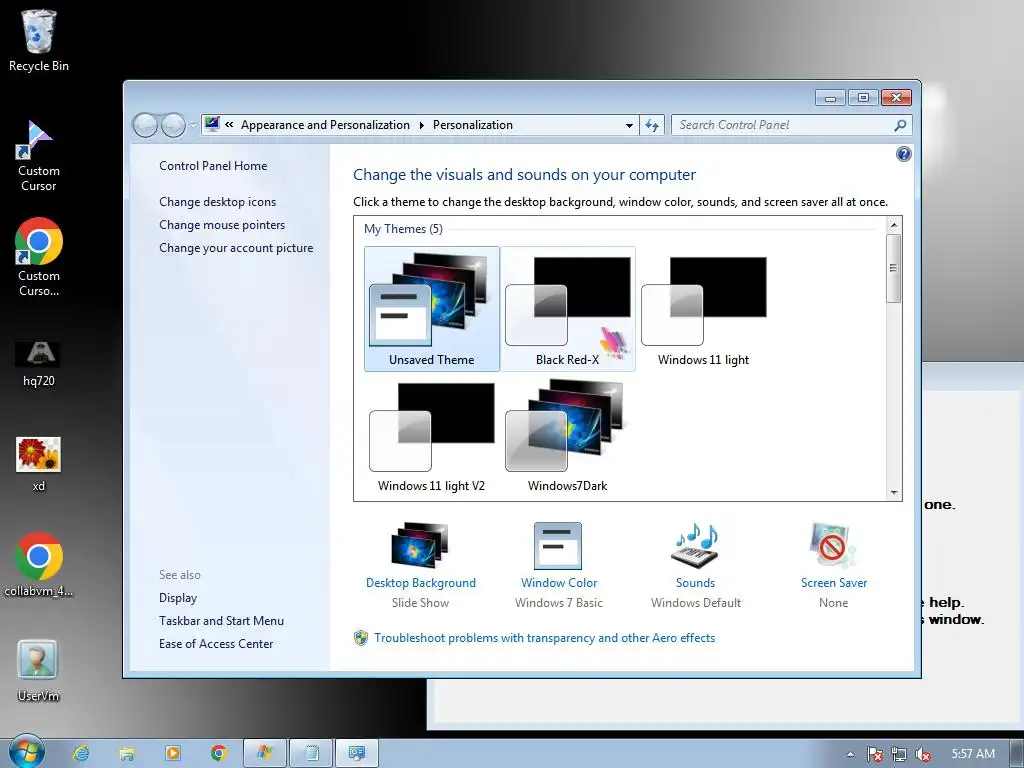
Task: Switch to the Personalization taskbar button
Action: pyautogui.click(x=357, y=753)
